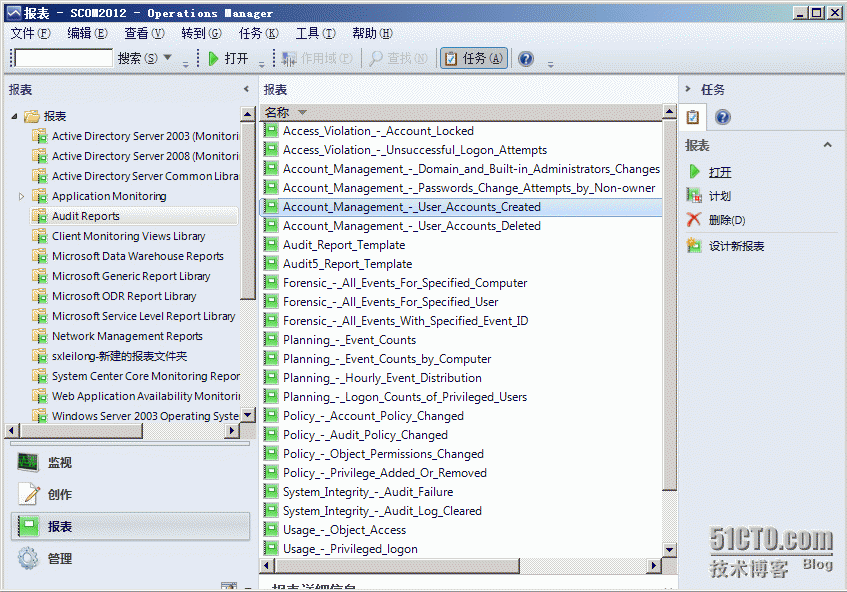This screenshot has width=847, height=592.
Task: Click the Schedule report task
Action: pos(720,196)
